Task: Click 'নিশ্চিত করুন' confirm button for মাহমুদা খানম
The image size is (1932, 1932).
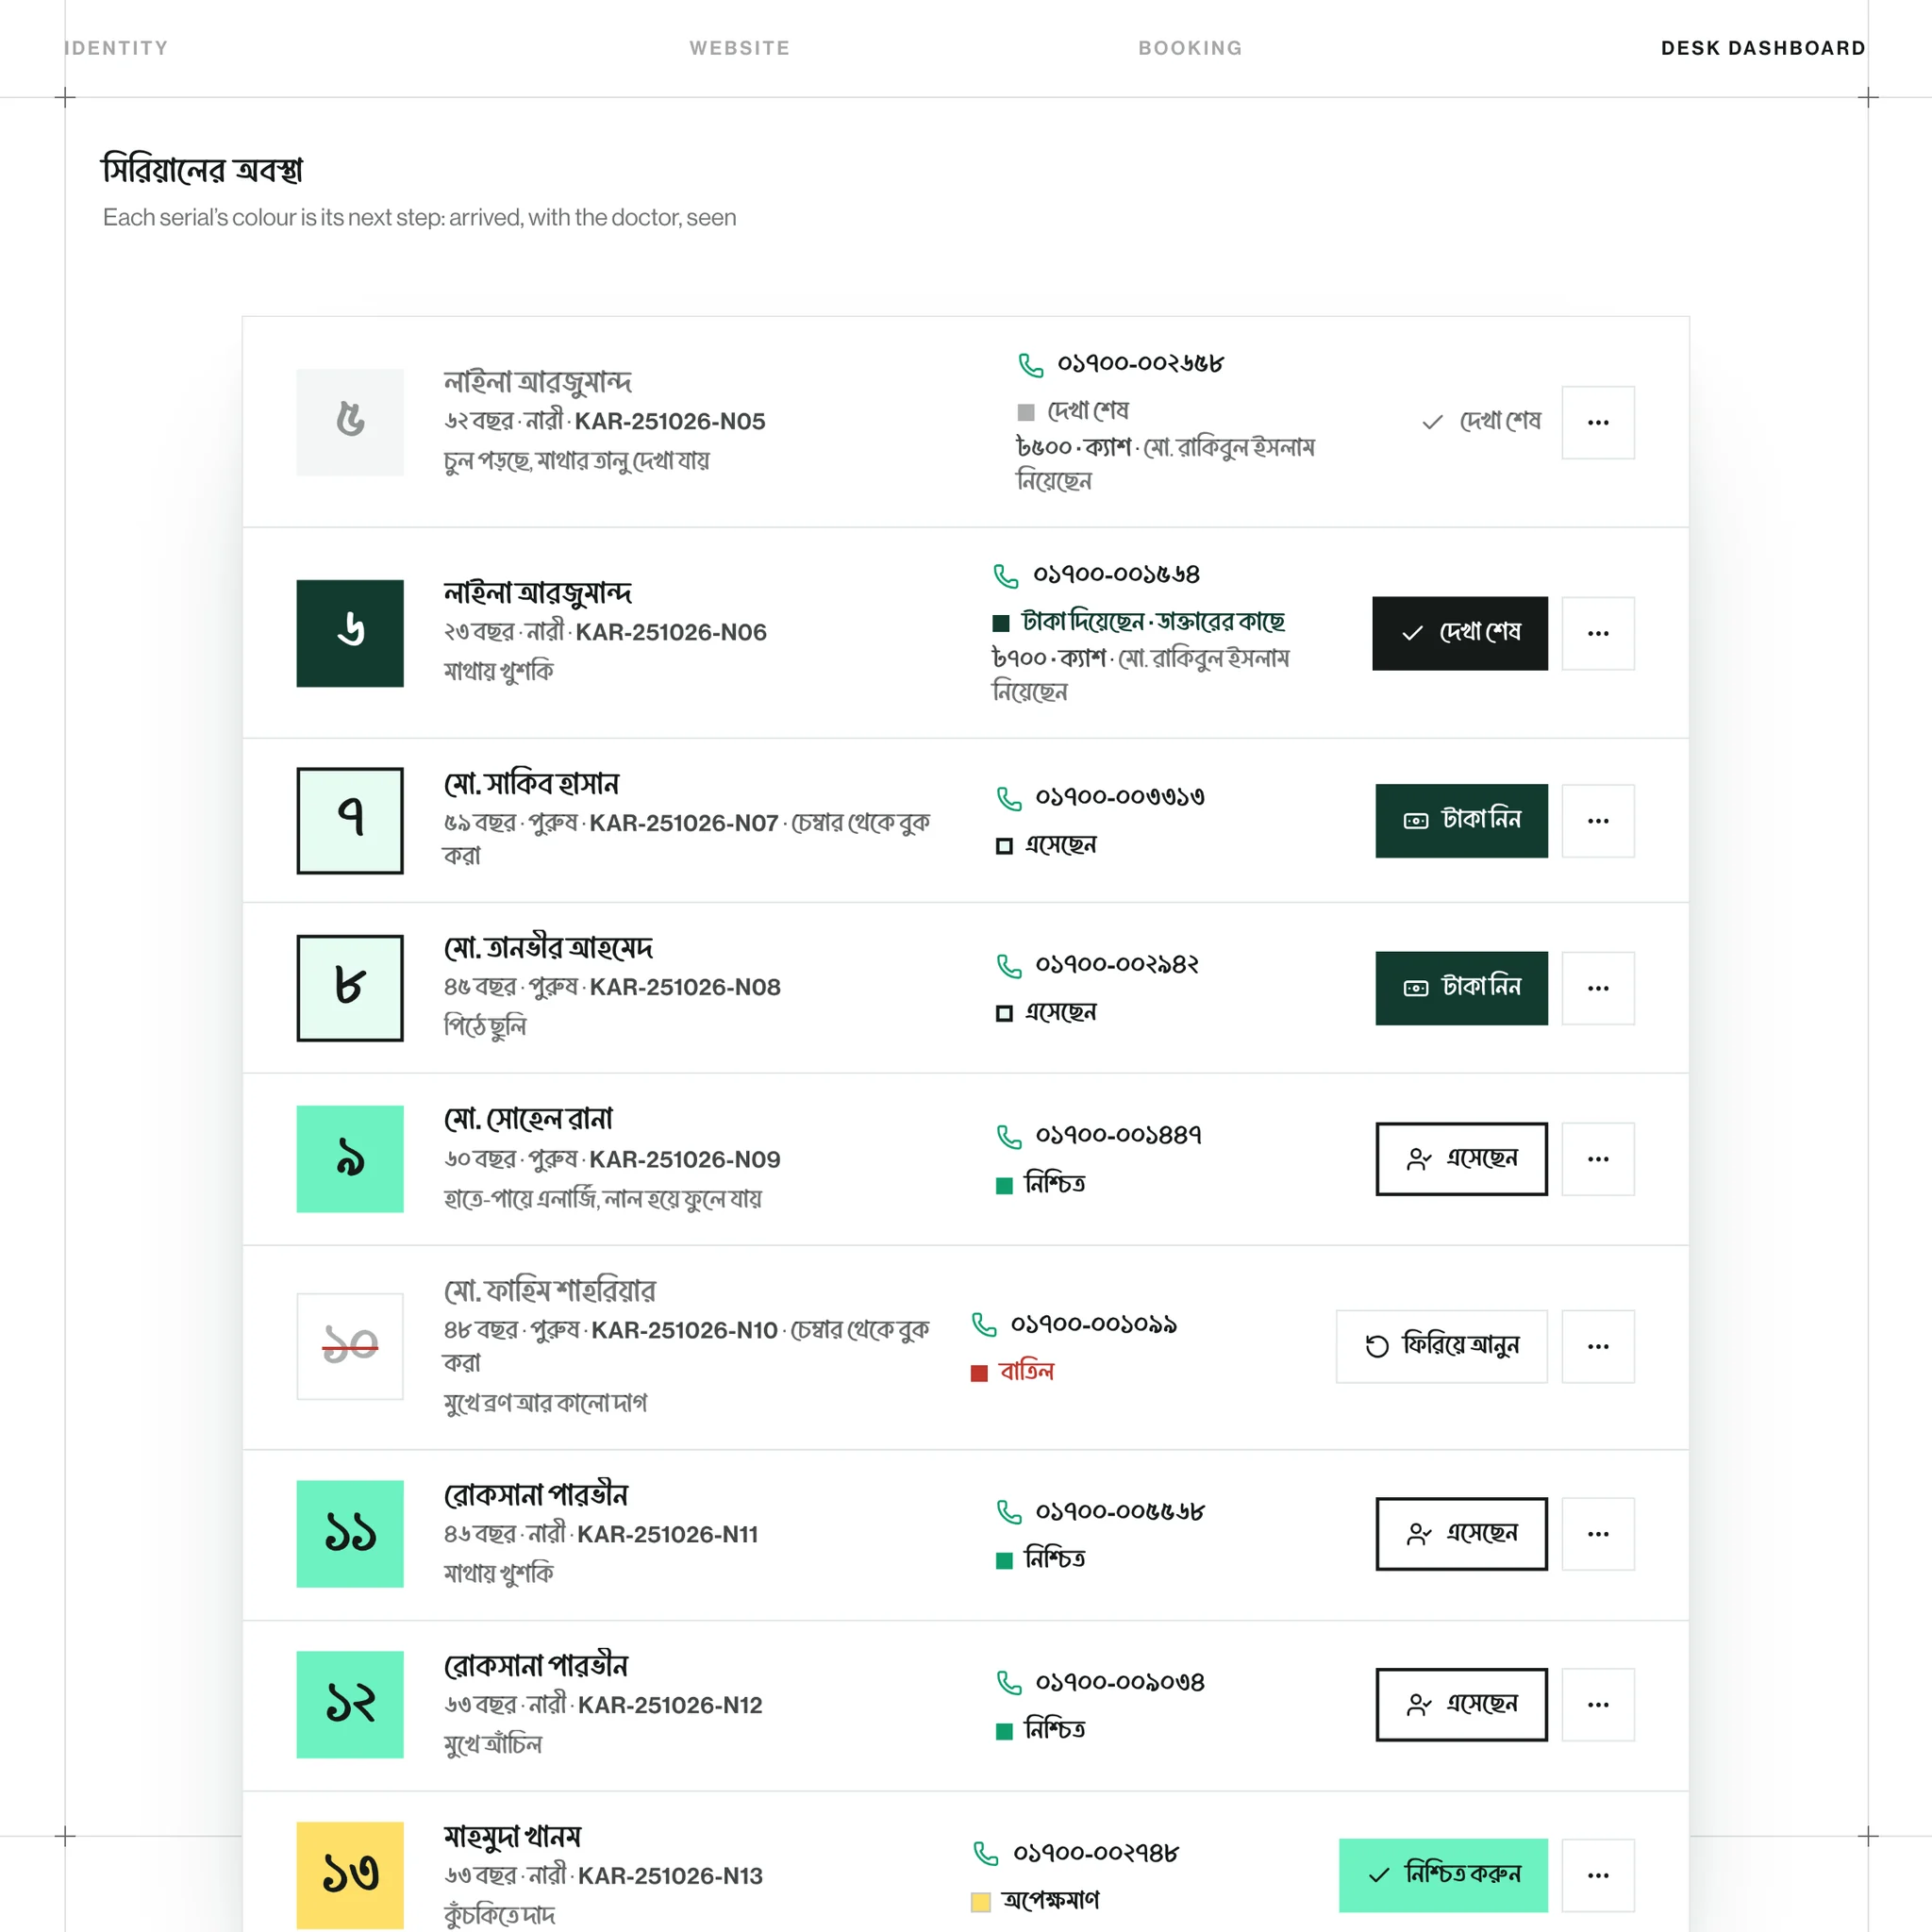Action: [x=1443, y=1875]
